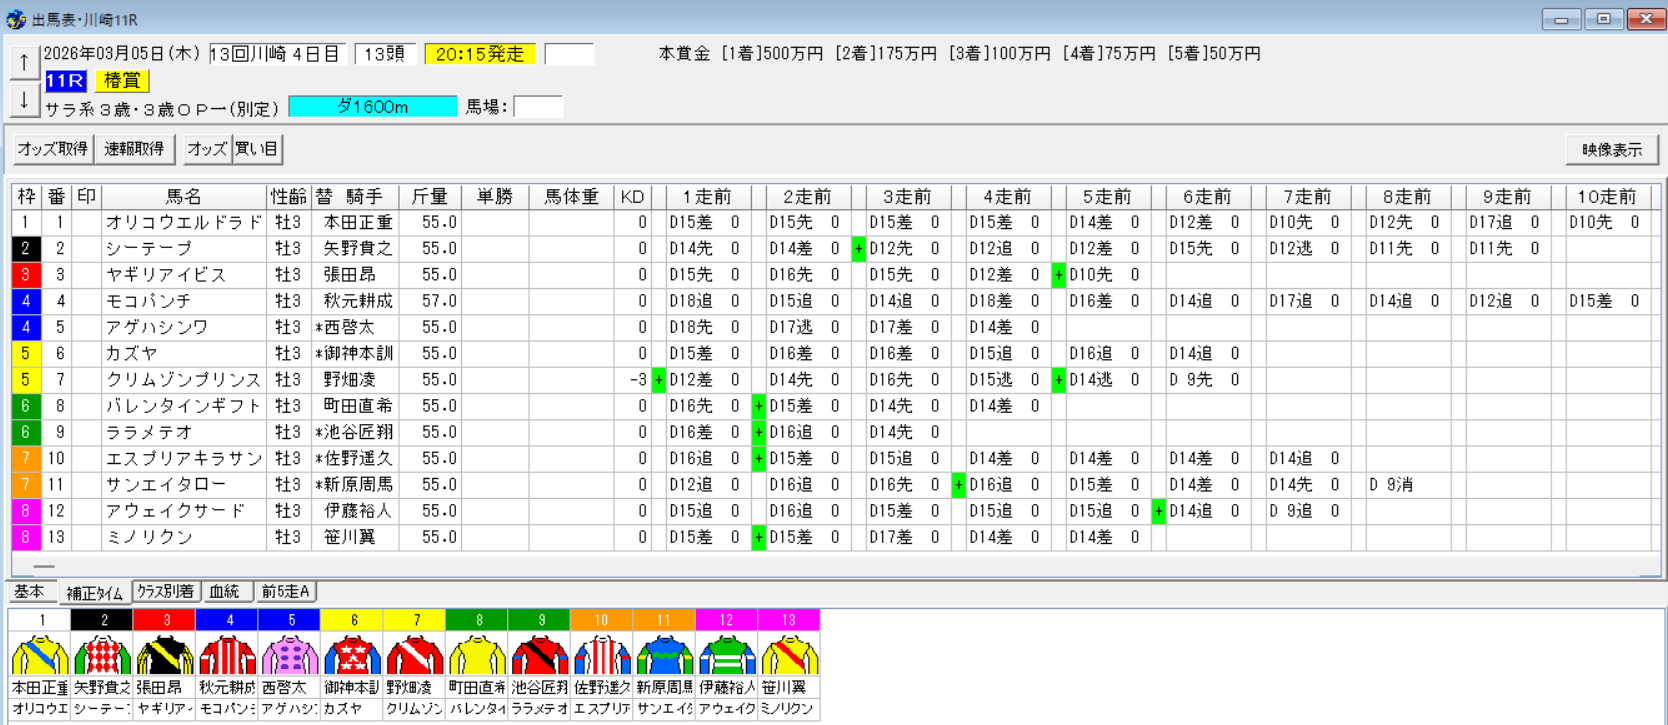The height and width of the screenshot is (725, 1668).
Task: Click the オッズ取得 button
Action: point(52,149)
